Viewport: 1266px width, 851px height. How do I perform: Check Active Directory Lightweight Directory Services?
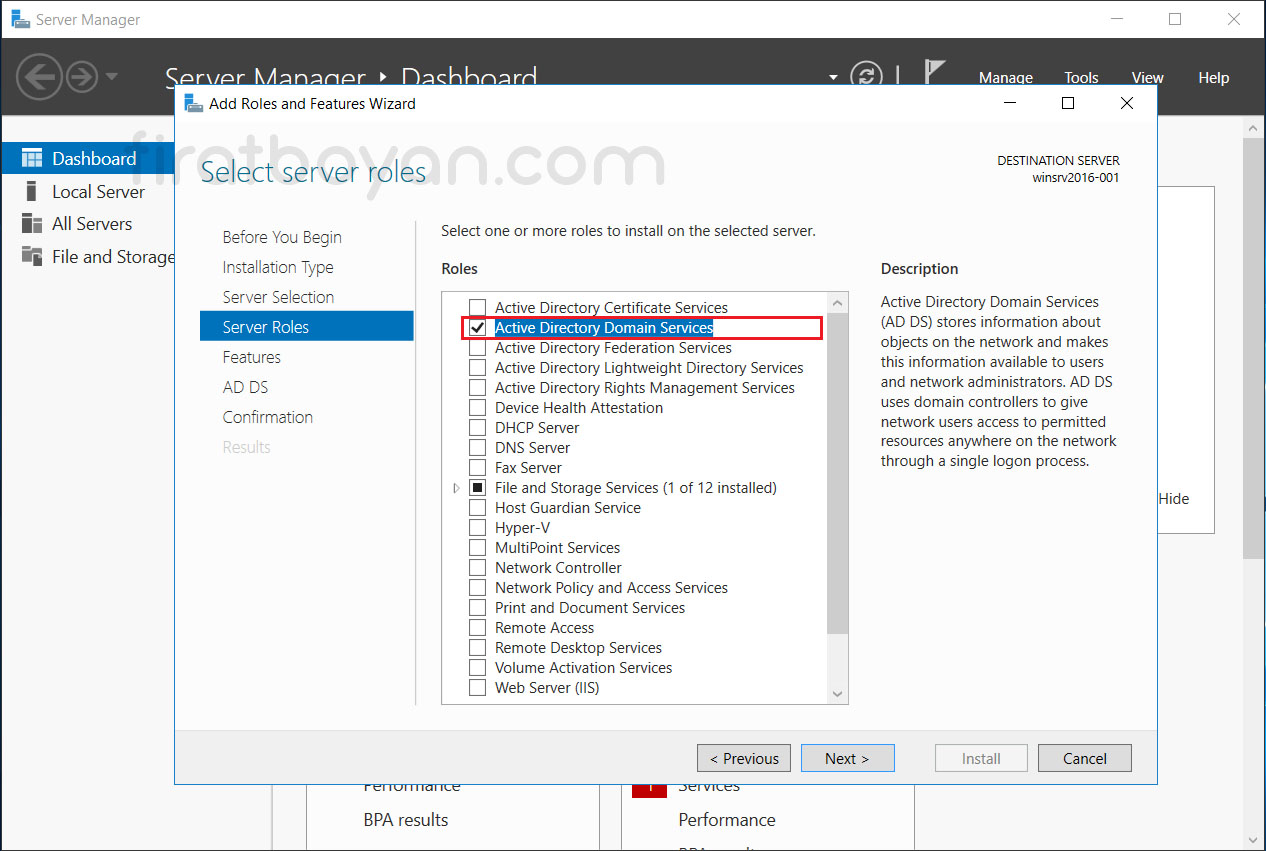click(x=478, y=368)
